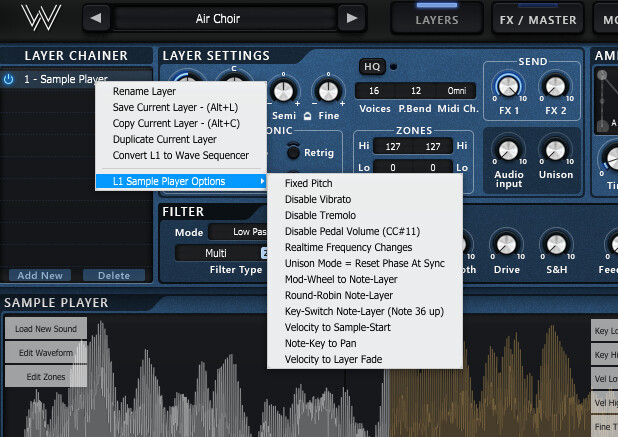Click the left Zones Hi value 127
Image resolution: width=618 pixels, height=437 pixels.
click(393, 147)
